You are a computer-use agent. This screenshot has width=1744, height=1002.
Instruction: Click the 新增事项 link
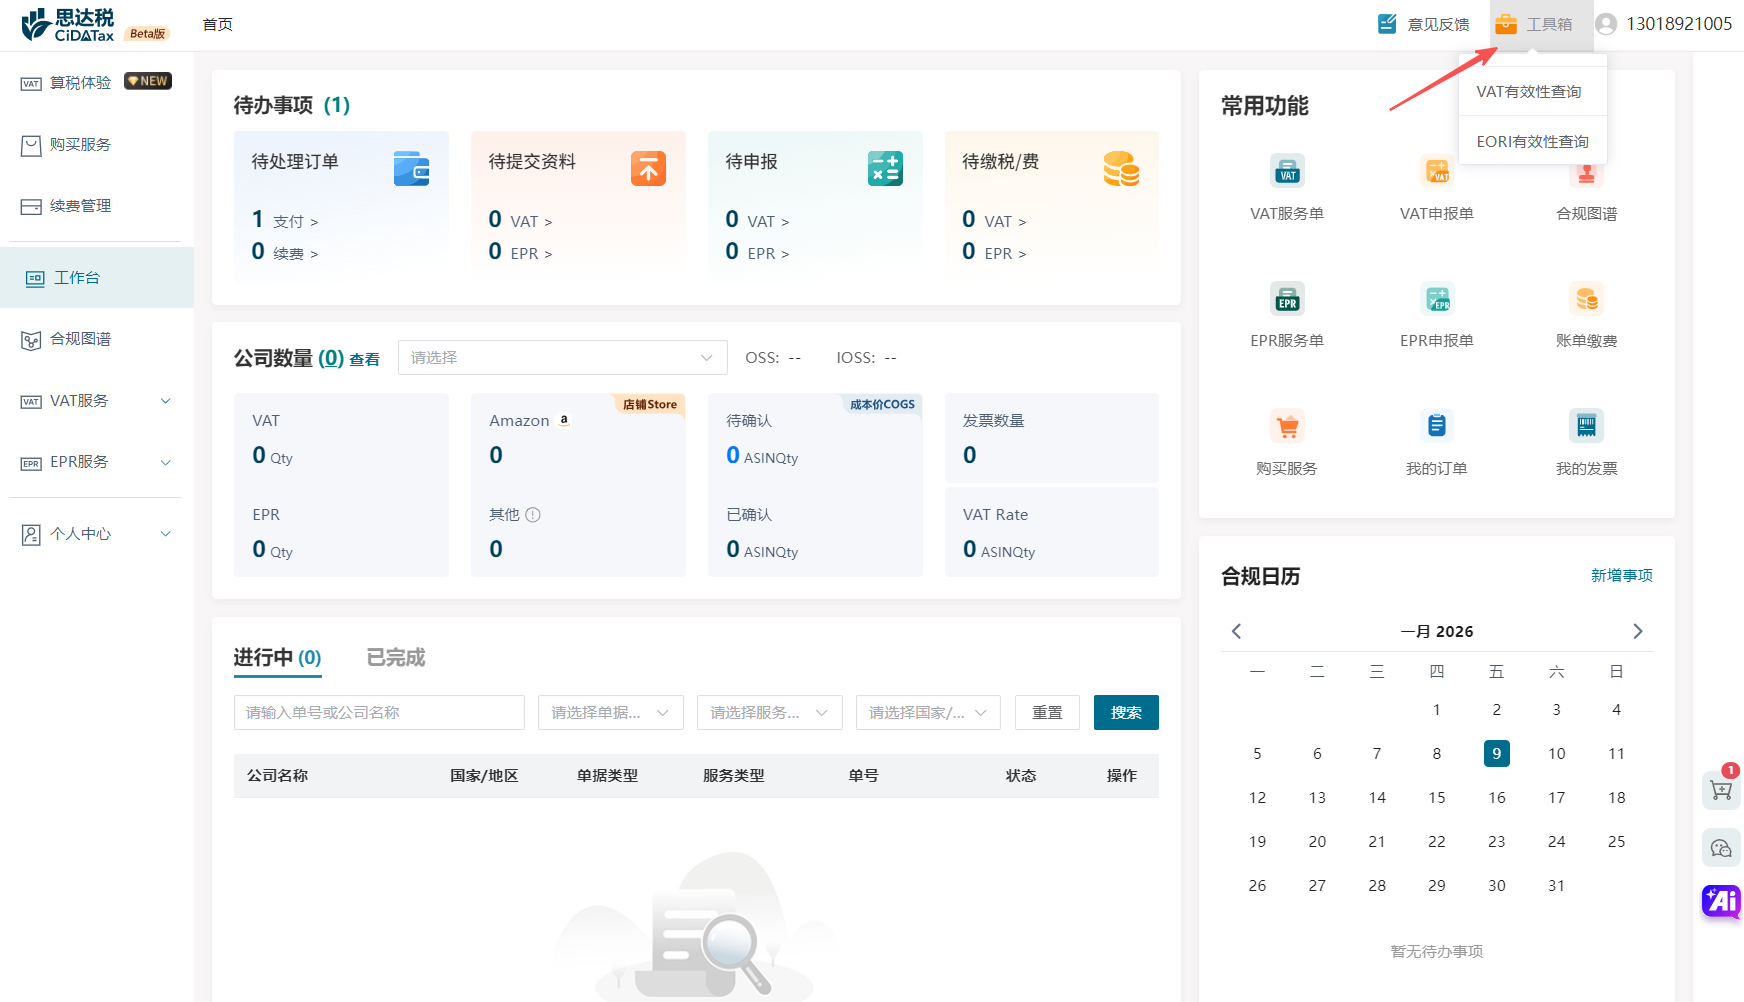coord(1621,576)
